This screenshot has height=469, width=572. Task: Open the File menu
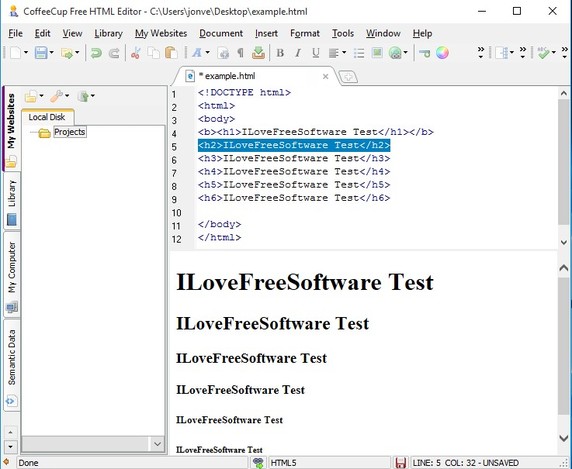[15, 34]
